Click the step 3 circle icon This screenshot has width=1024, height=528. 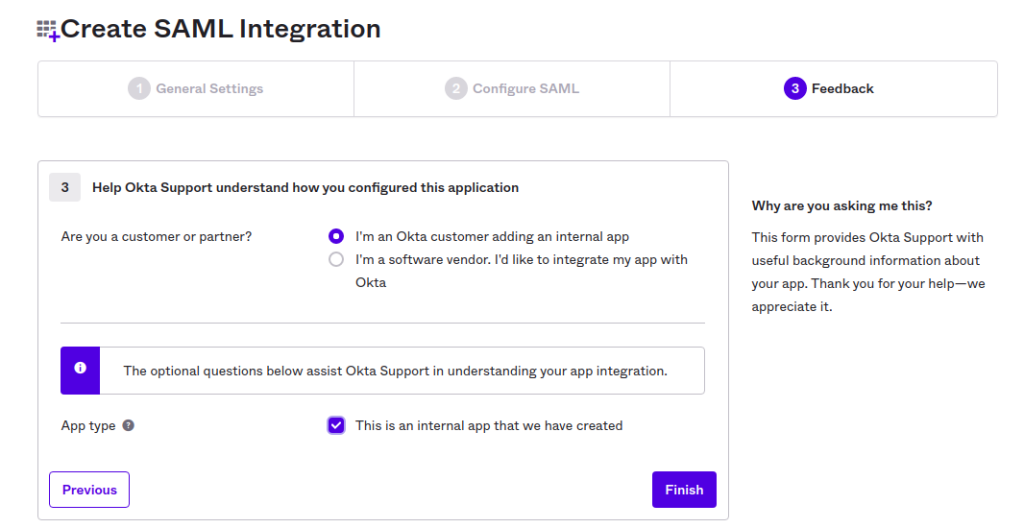click(795, 88)
